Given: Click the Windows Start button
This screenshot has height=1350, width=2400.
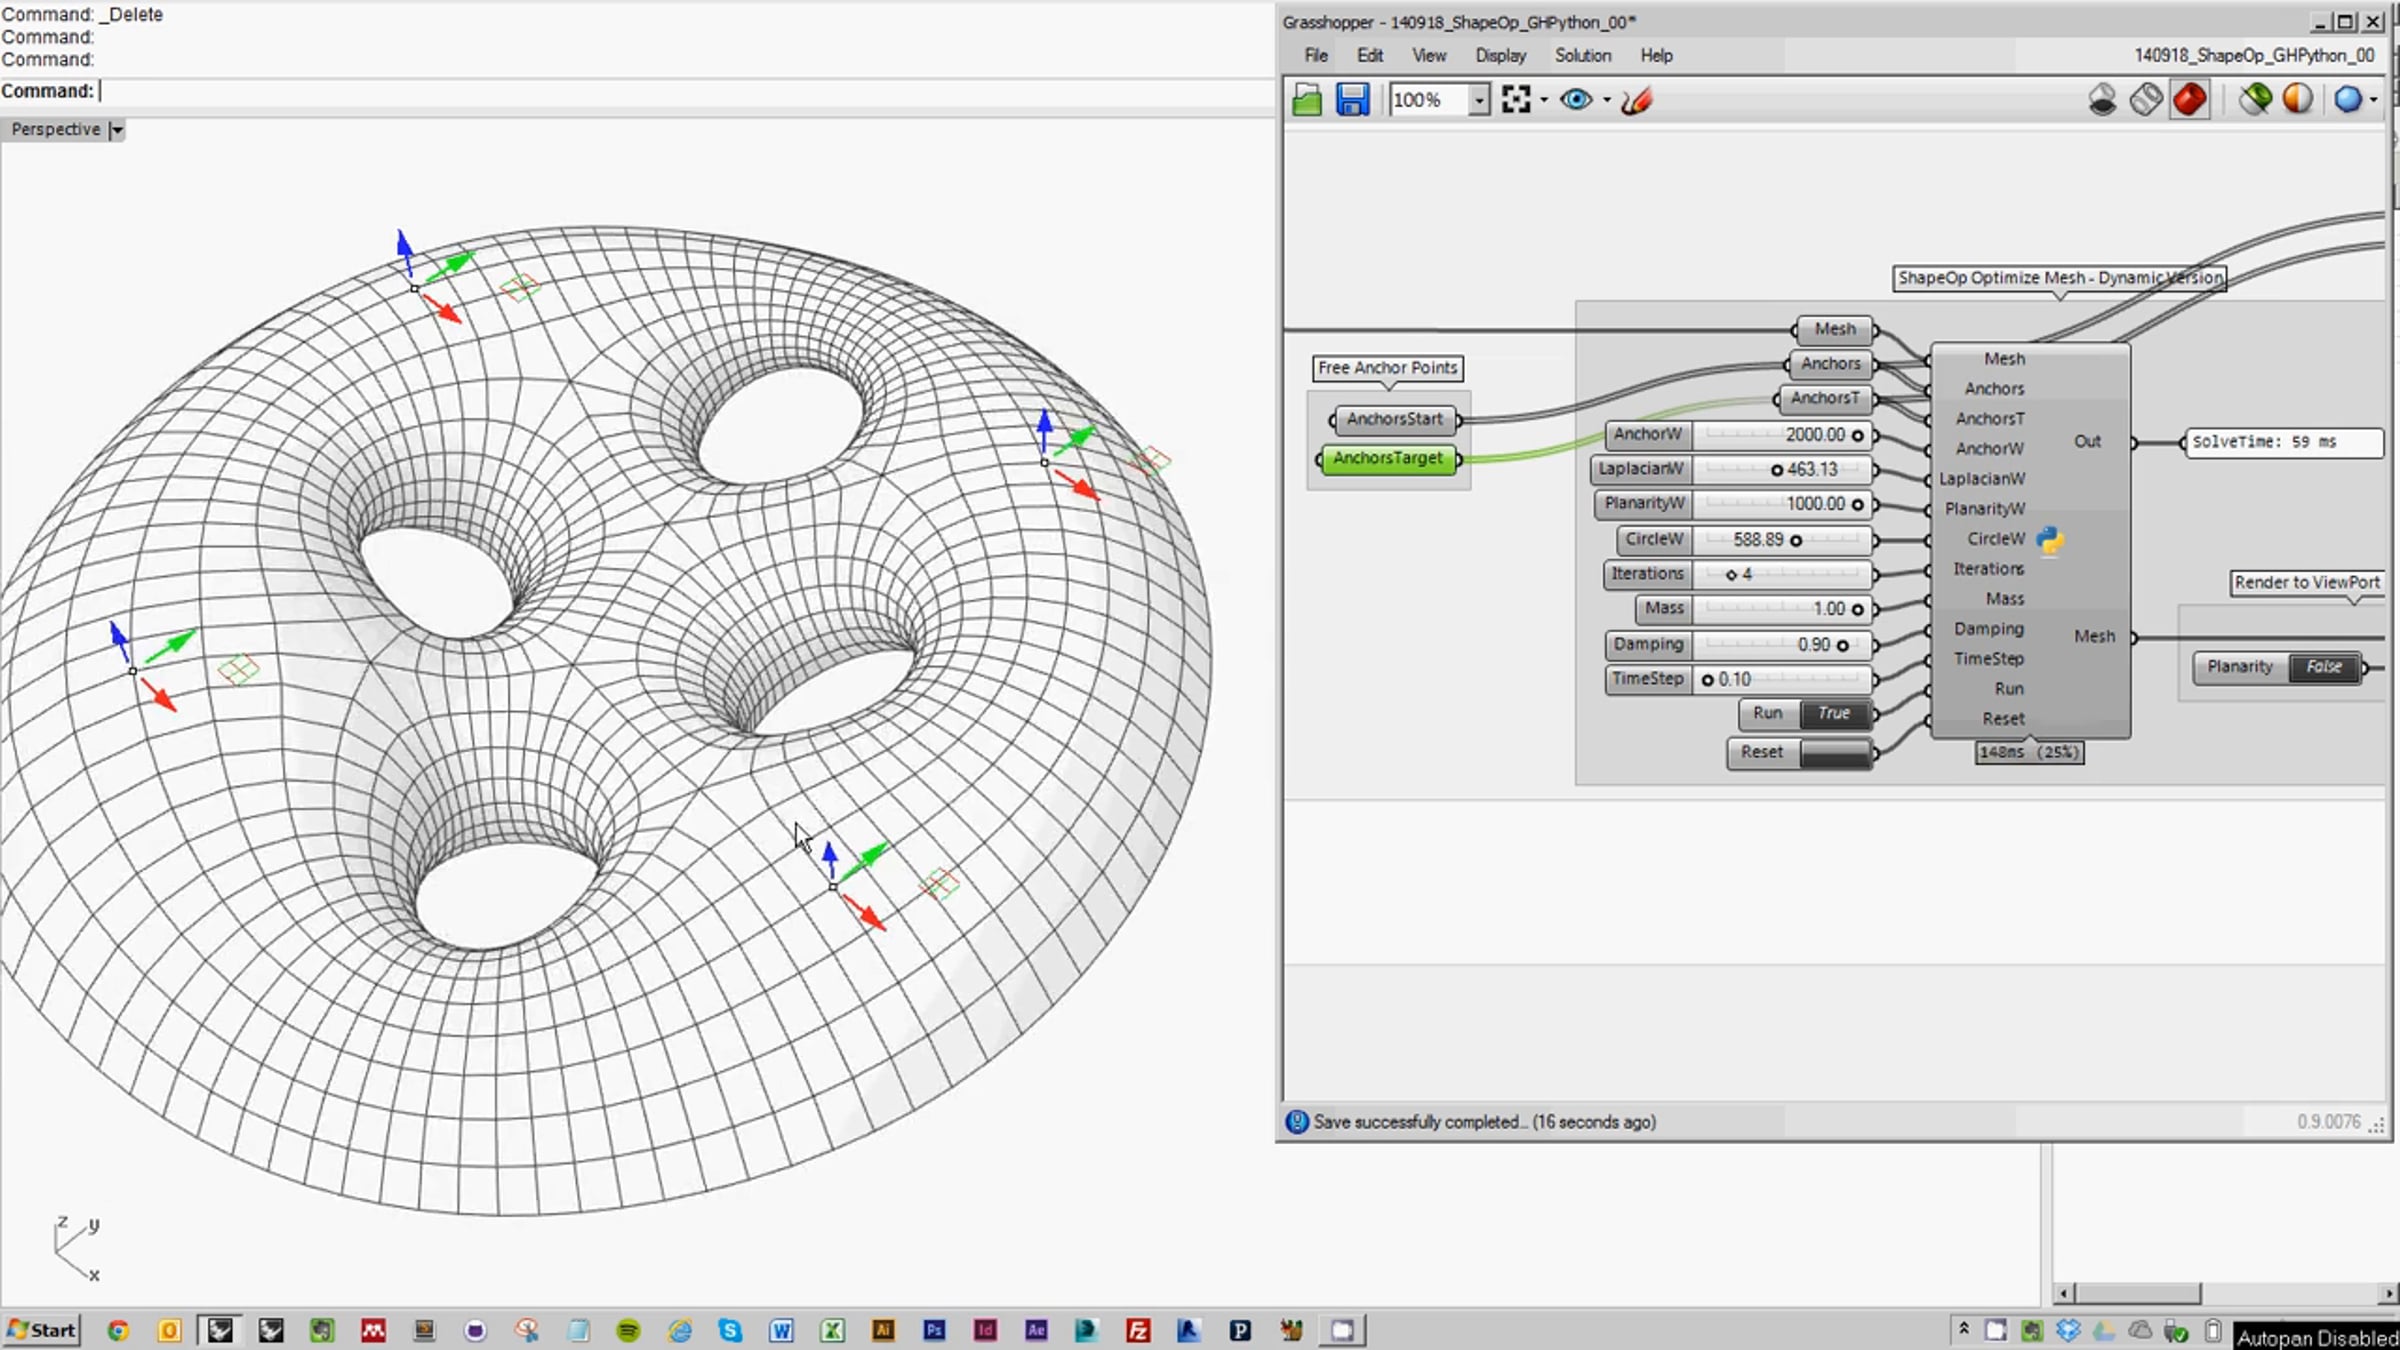Looking at the screenshot, I should coord(42,1330).
